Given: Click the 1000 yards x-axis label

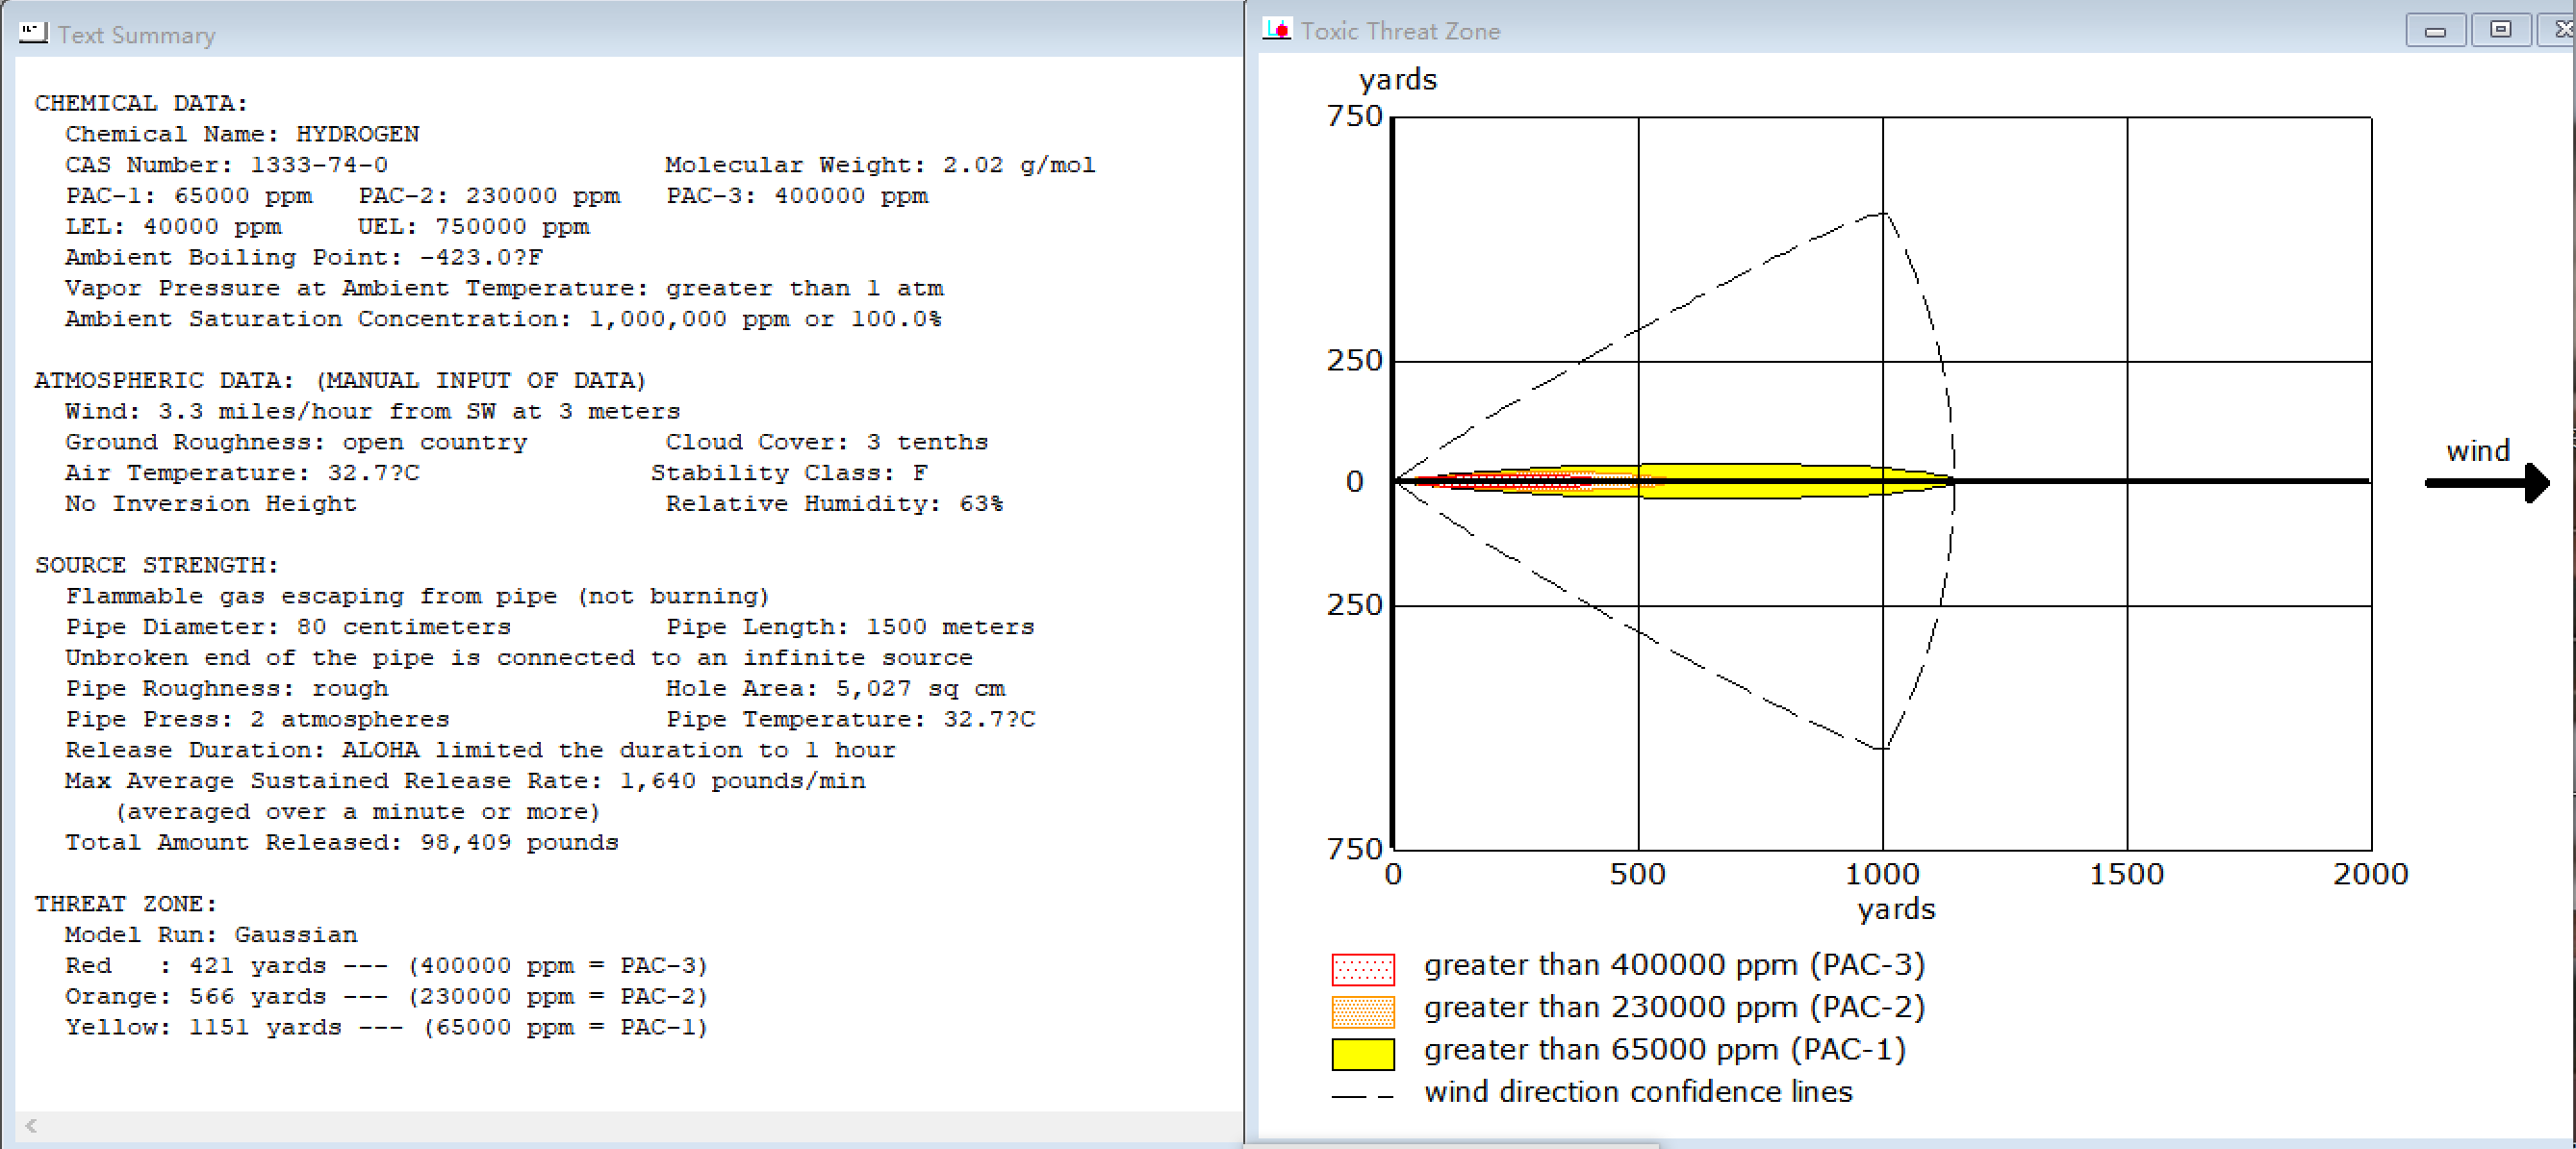Looking at the screenshot, I should coord(1881,874).
